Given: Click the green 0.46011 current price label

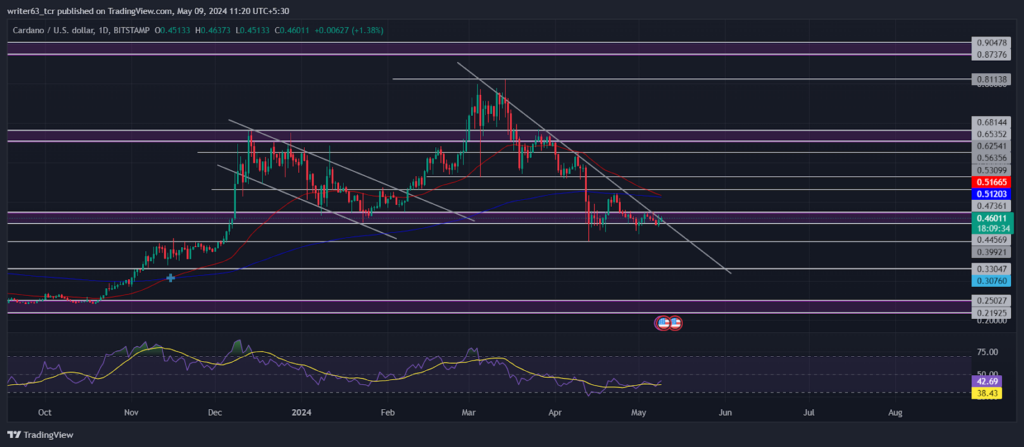Looking at the screenshot, I should (992, 218).
